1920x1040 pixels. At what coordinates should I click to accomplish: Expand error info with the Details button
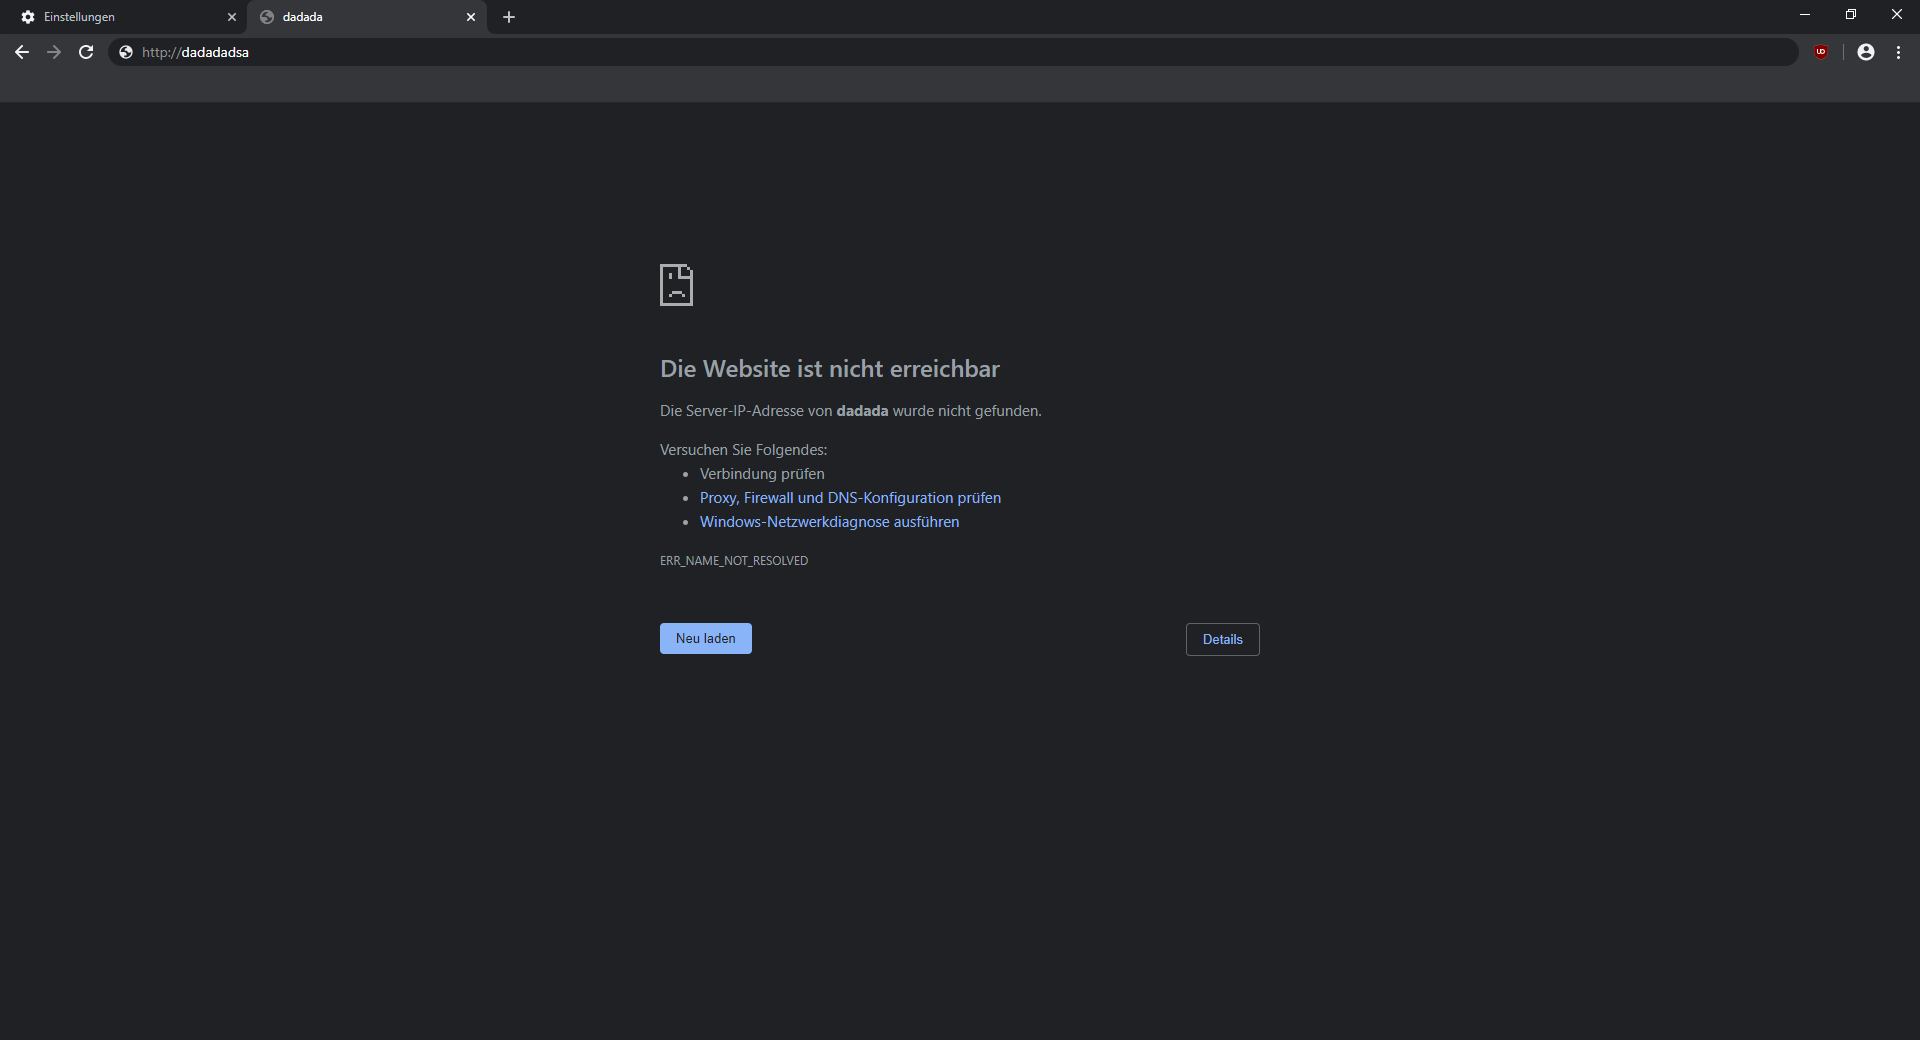1222,640
